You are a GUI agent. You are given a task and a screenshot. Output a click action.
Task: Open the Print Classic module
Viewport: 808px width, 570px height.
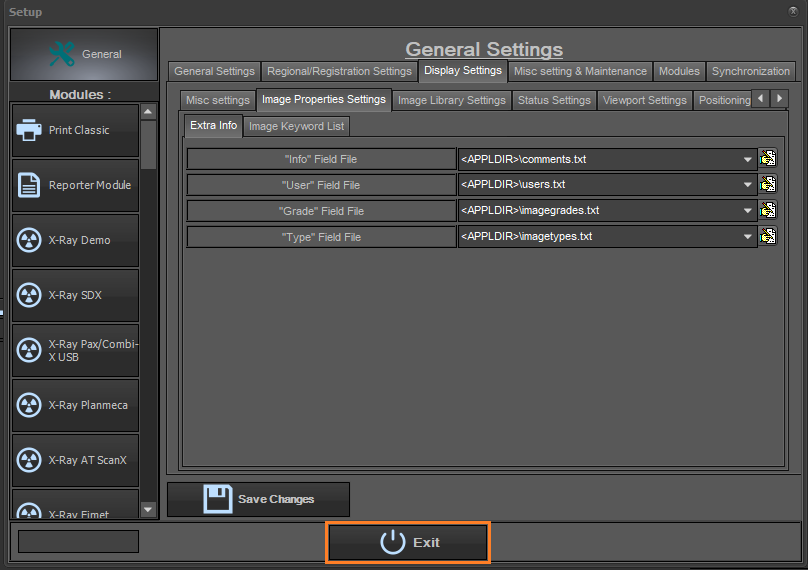coord(75,130)
